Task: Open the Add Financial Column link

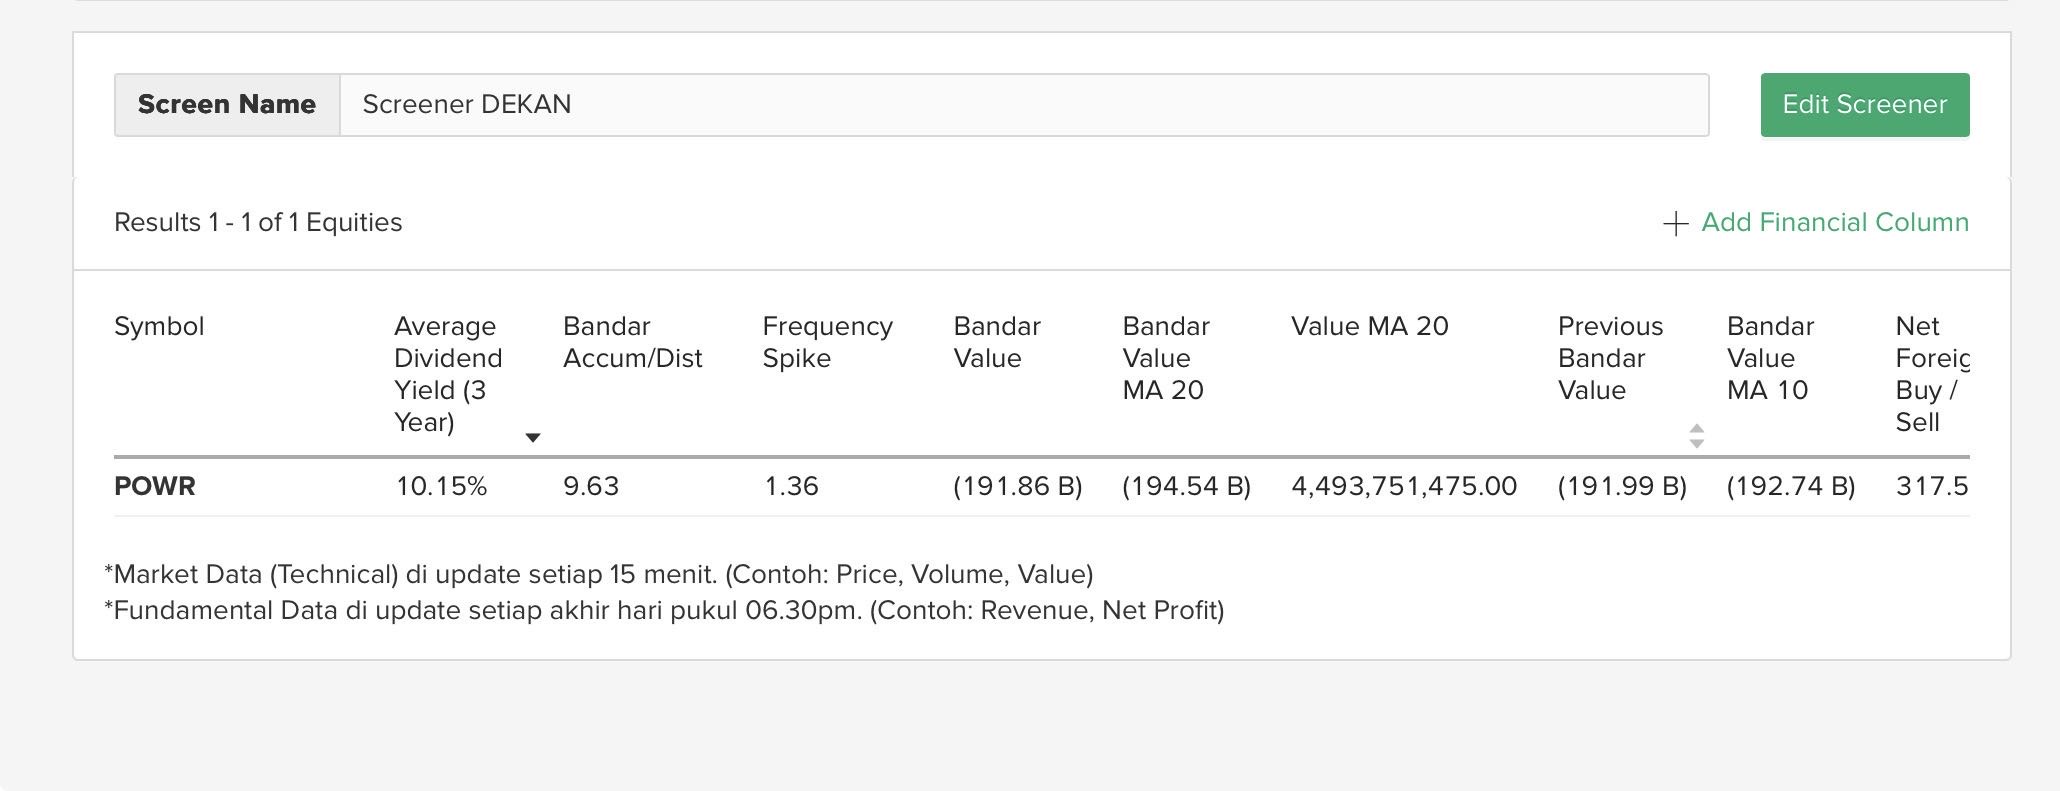Action: click(1834, 223)
